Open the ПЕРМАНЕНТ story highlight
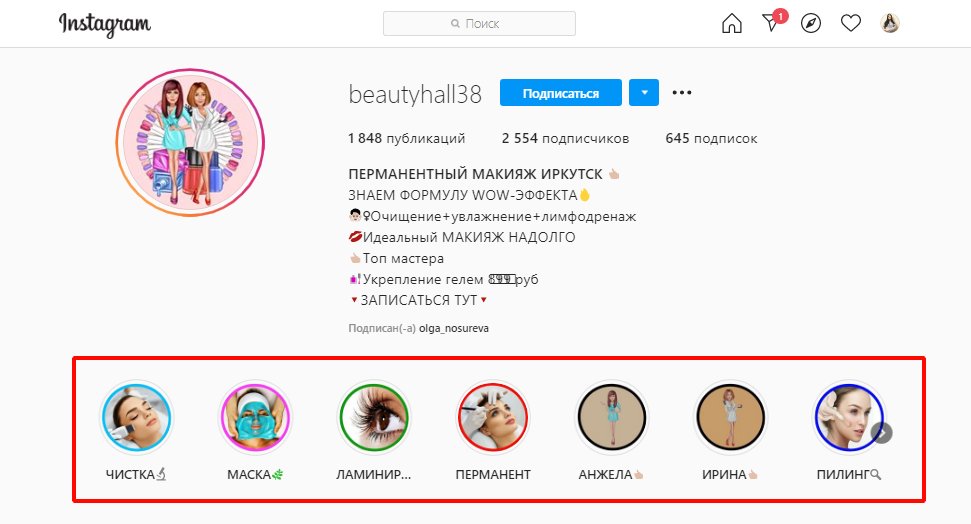 (493, 417)
